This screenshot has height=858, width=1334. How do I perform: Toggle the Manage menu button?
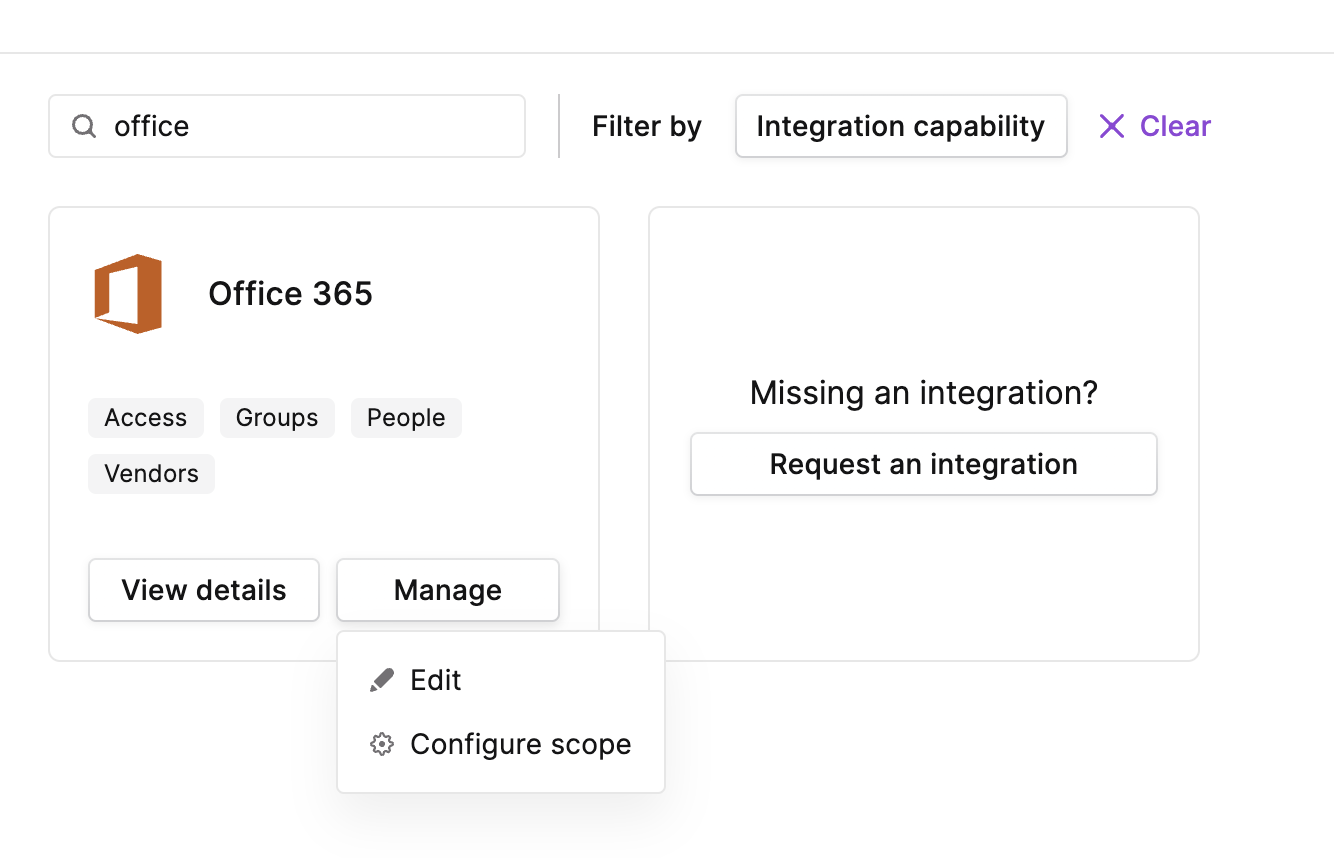(x=448, y=590)
